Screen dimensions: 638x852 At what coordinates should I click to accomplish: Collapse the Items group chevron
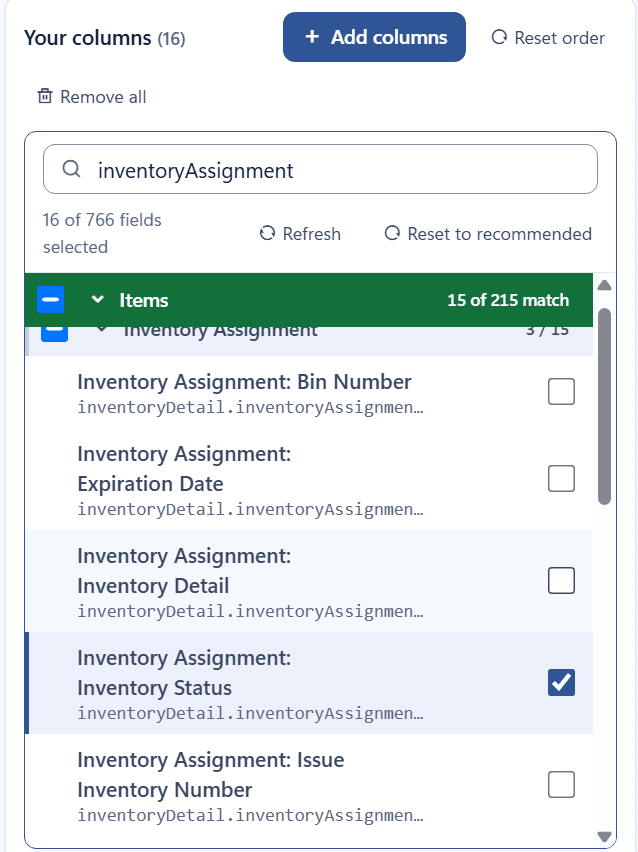pyautogui.click(x=97, y=299)
